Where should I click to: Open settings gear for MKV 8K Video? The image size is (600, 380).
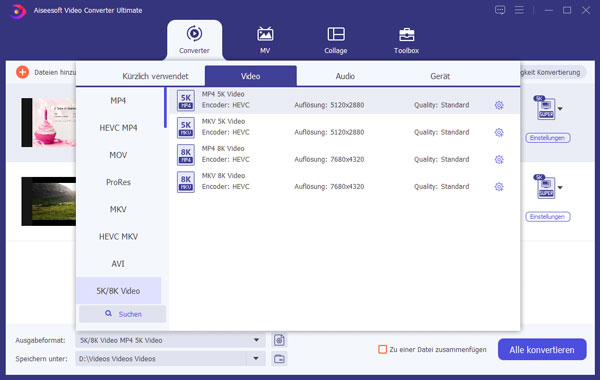499,187
